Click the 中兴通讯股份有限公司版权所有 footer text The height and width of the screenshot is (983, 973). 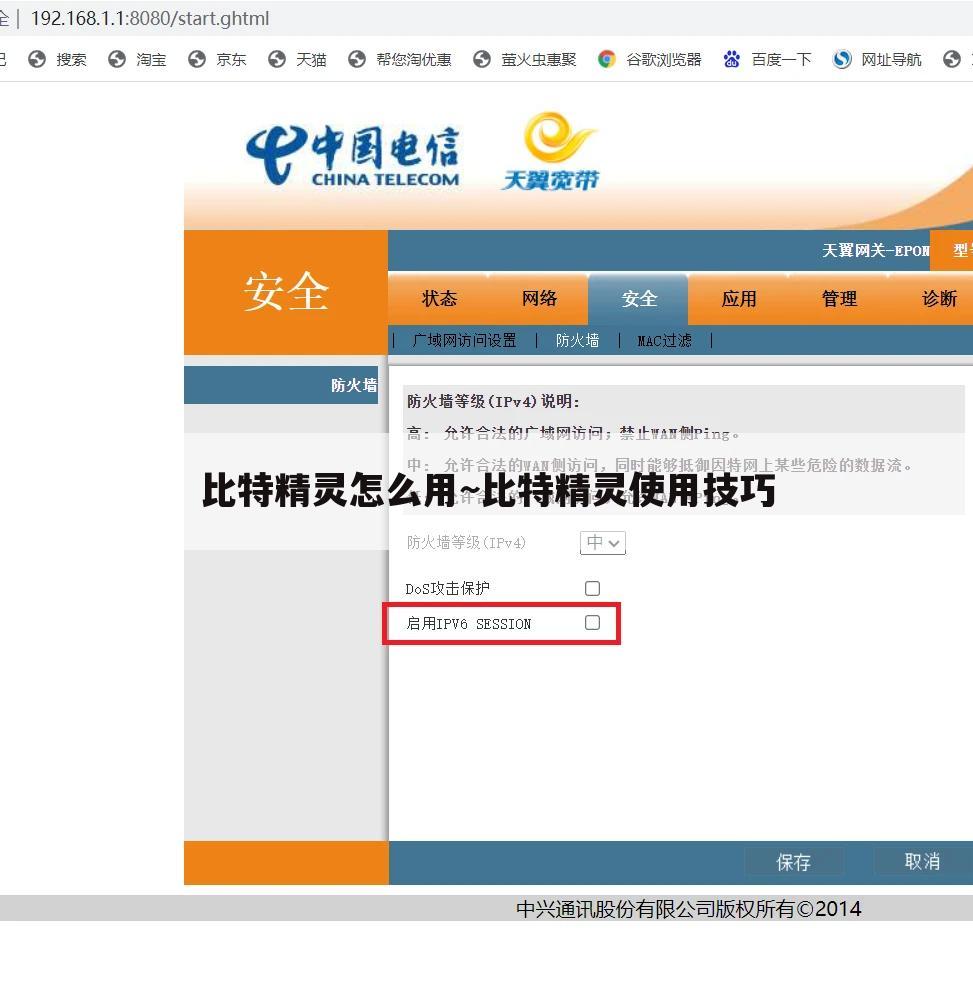pos(688,908)
